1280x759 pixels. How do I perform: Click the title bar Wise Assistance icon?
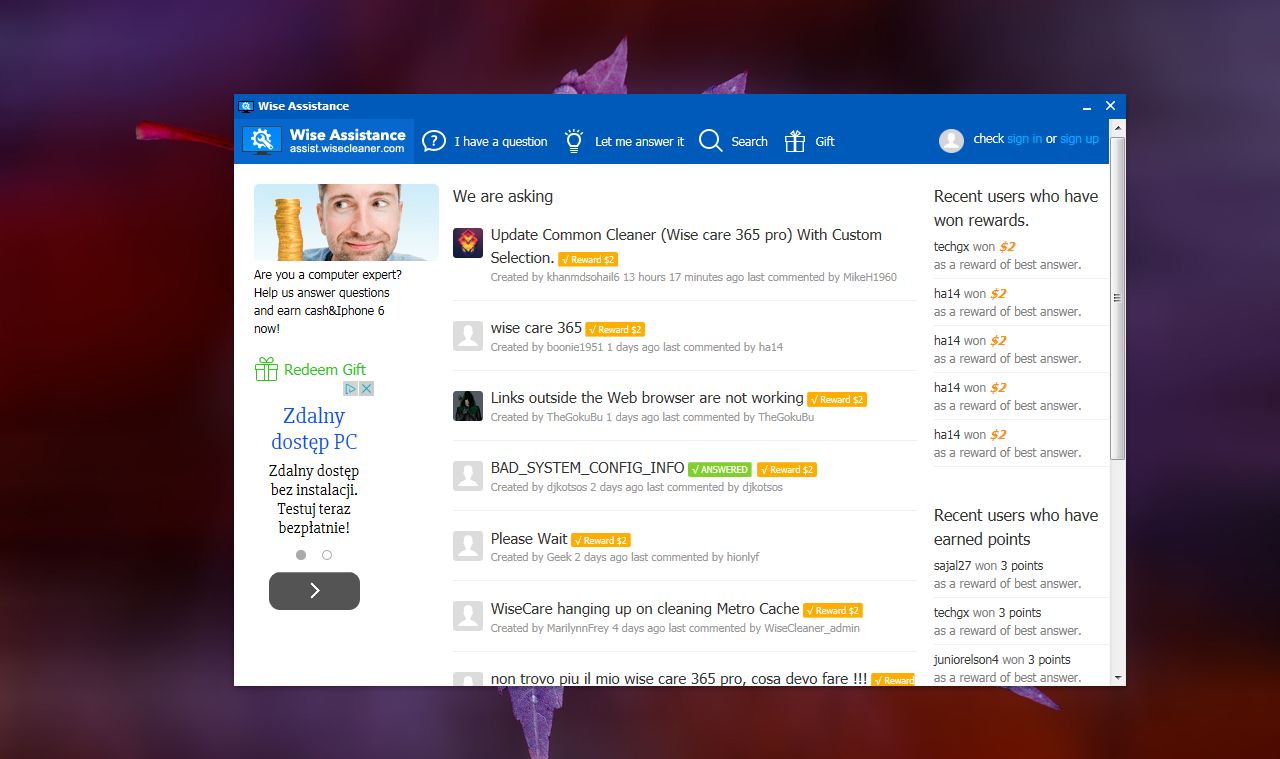[246, 106]
